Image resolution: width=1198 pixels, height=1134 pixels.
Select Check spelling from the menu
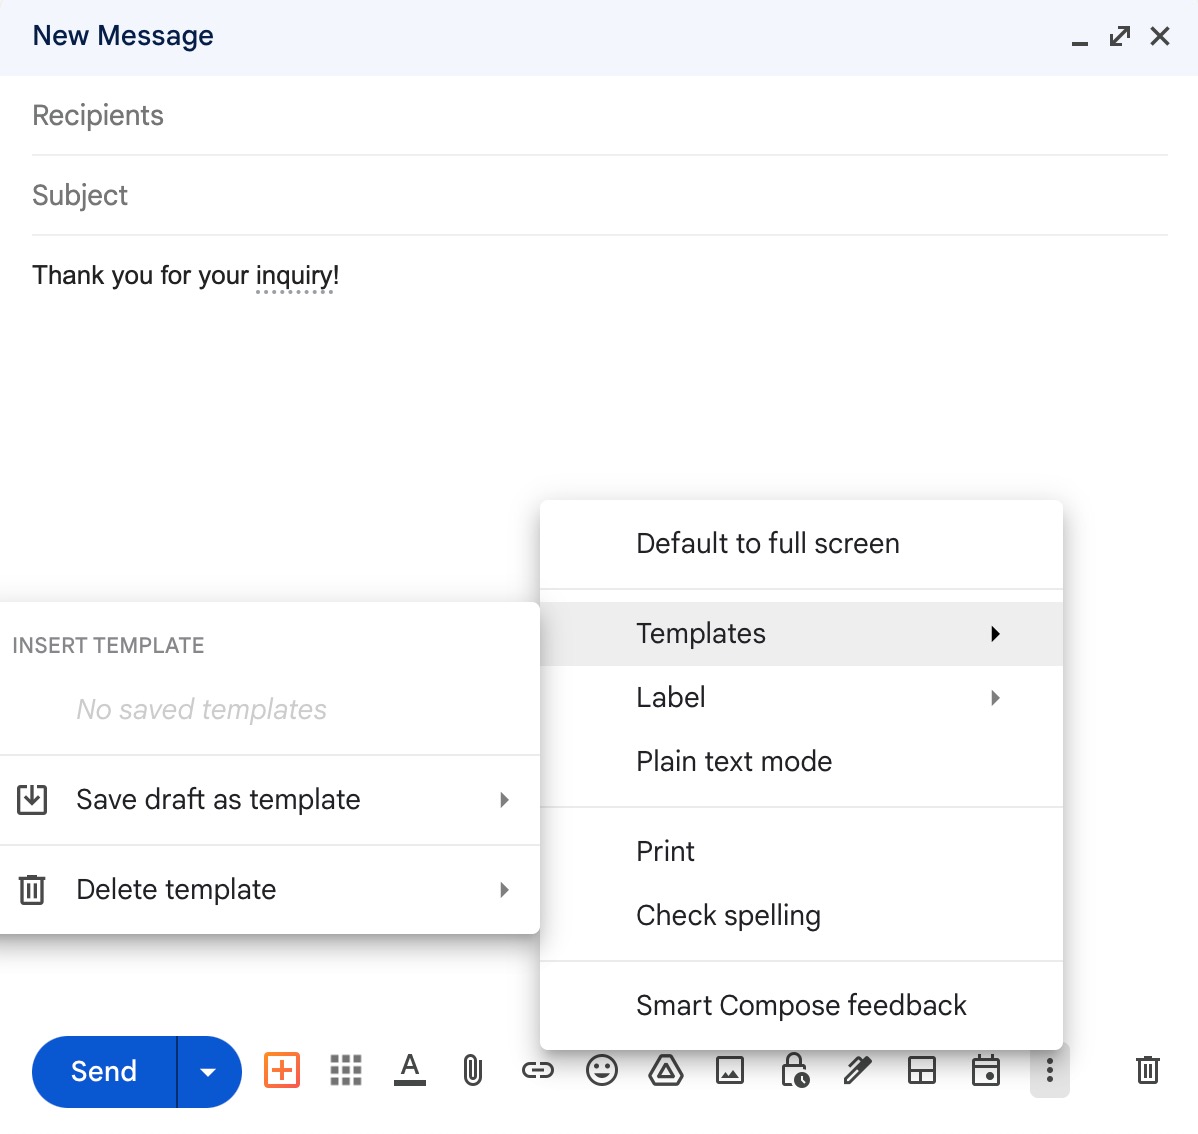click(728, 914)
